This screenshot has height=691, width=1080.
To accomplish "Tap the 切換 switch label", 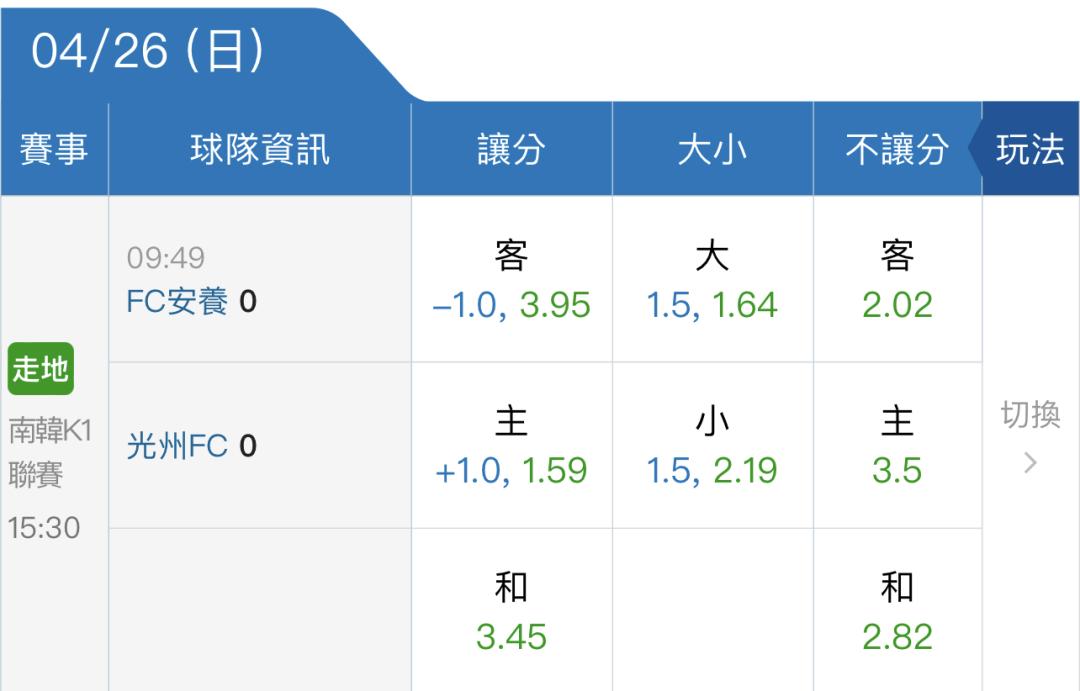I will tap(1030, 414).
